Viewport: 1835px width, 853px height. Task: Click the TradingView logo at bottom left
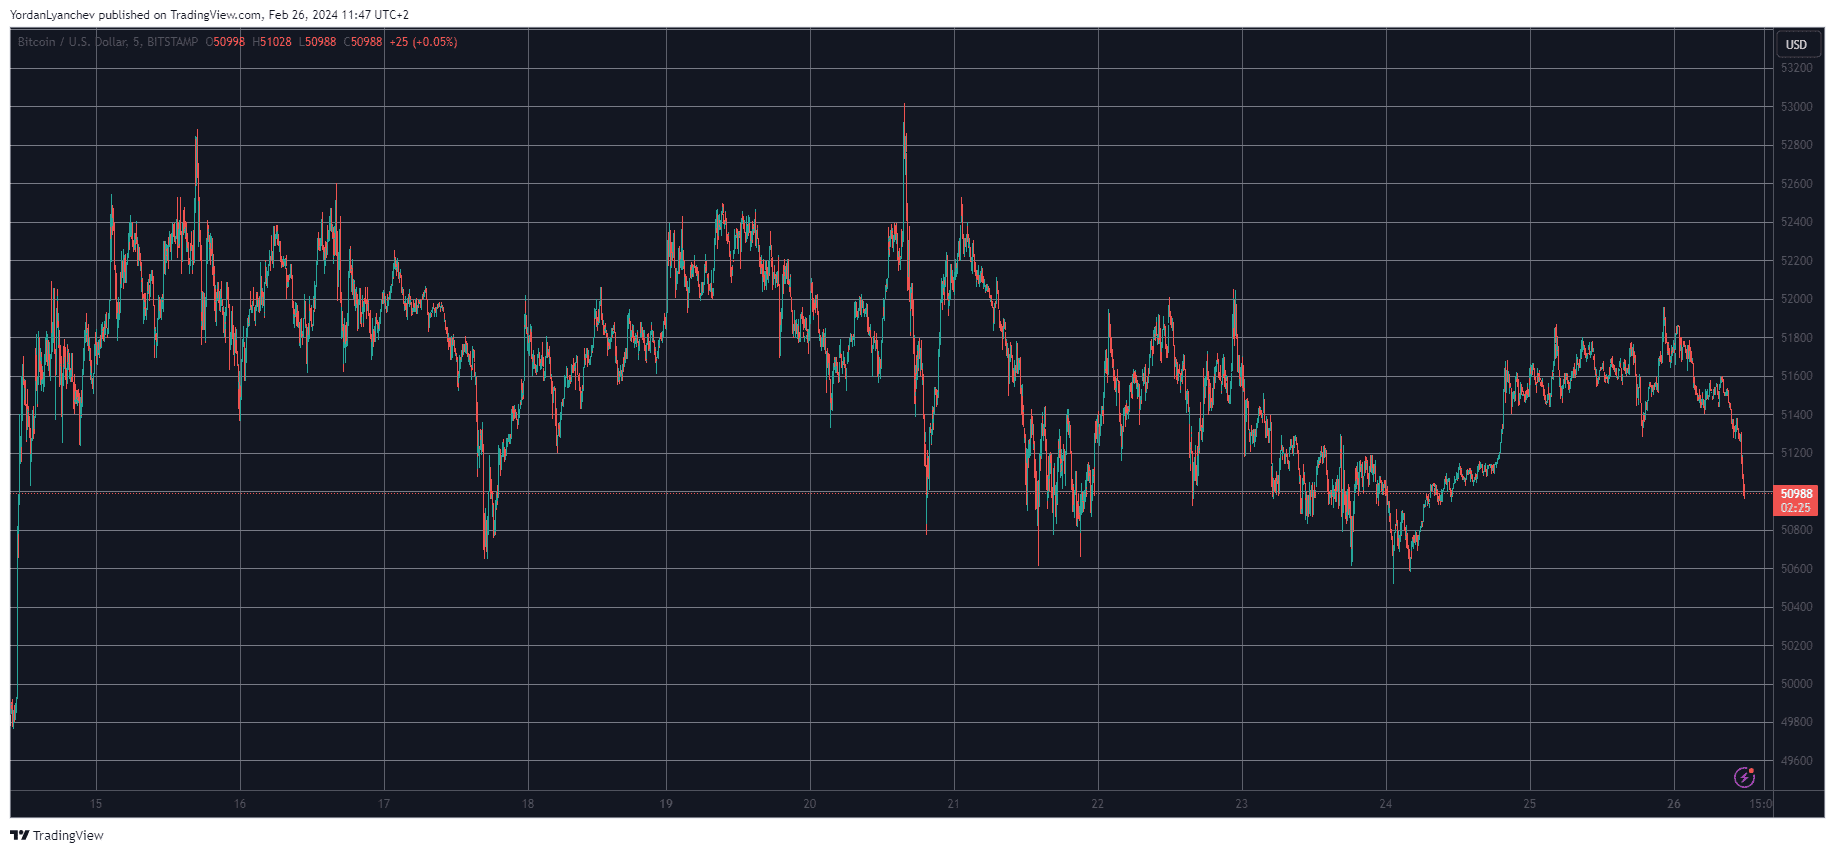[x=57, y=835]
